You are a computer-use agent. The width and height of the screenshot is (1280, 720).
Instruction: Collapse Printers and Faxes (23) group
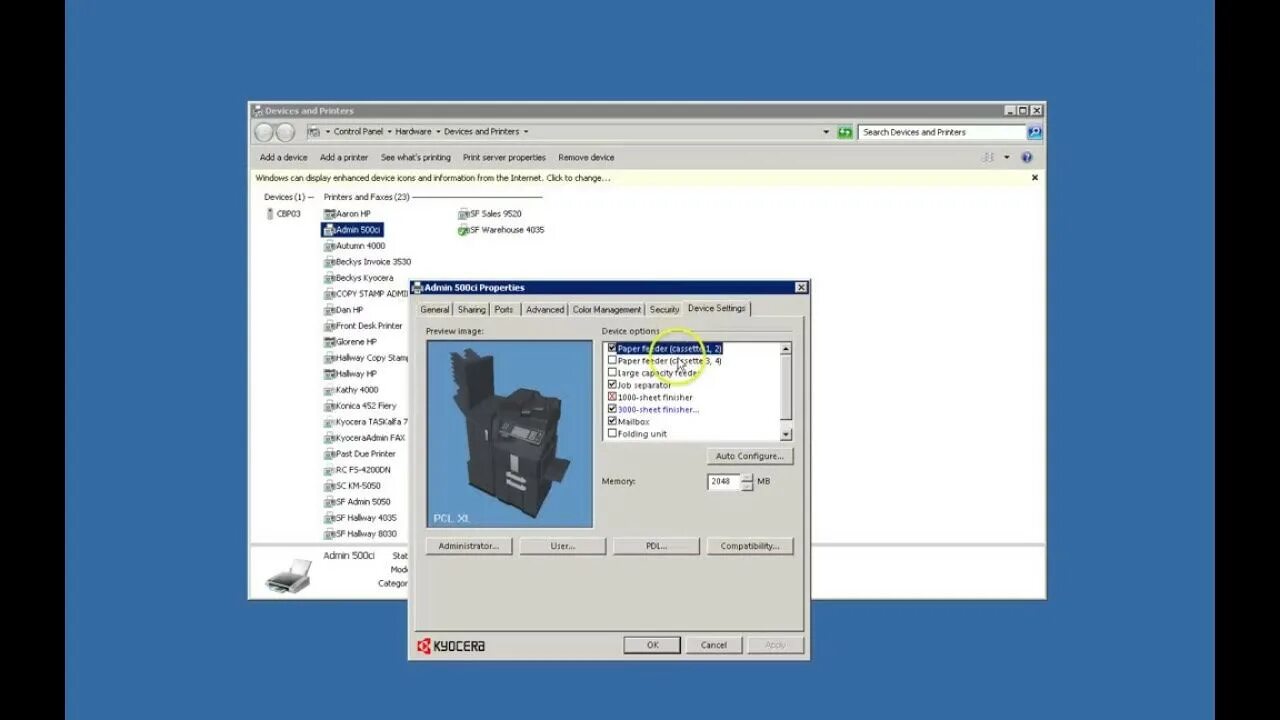[x=366, y=197]
